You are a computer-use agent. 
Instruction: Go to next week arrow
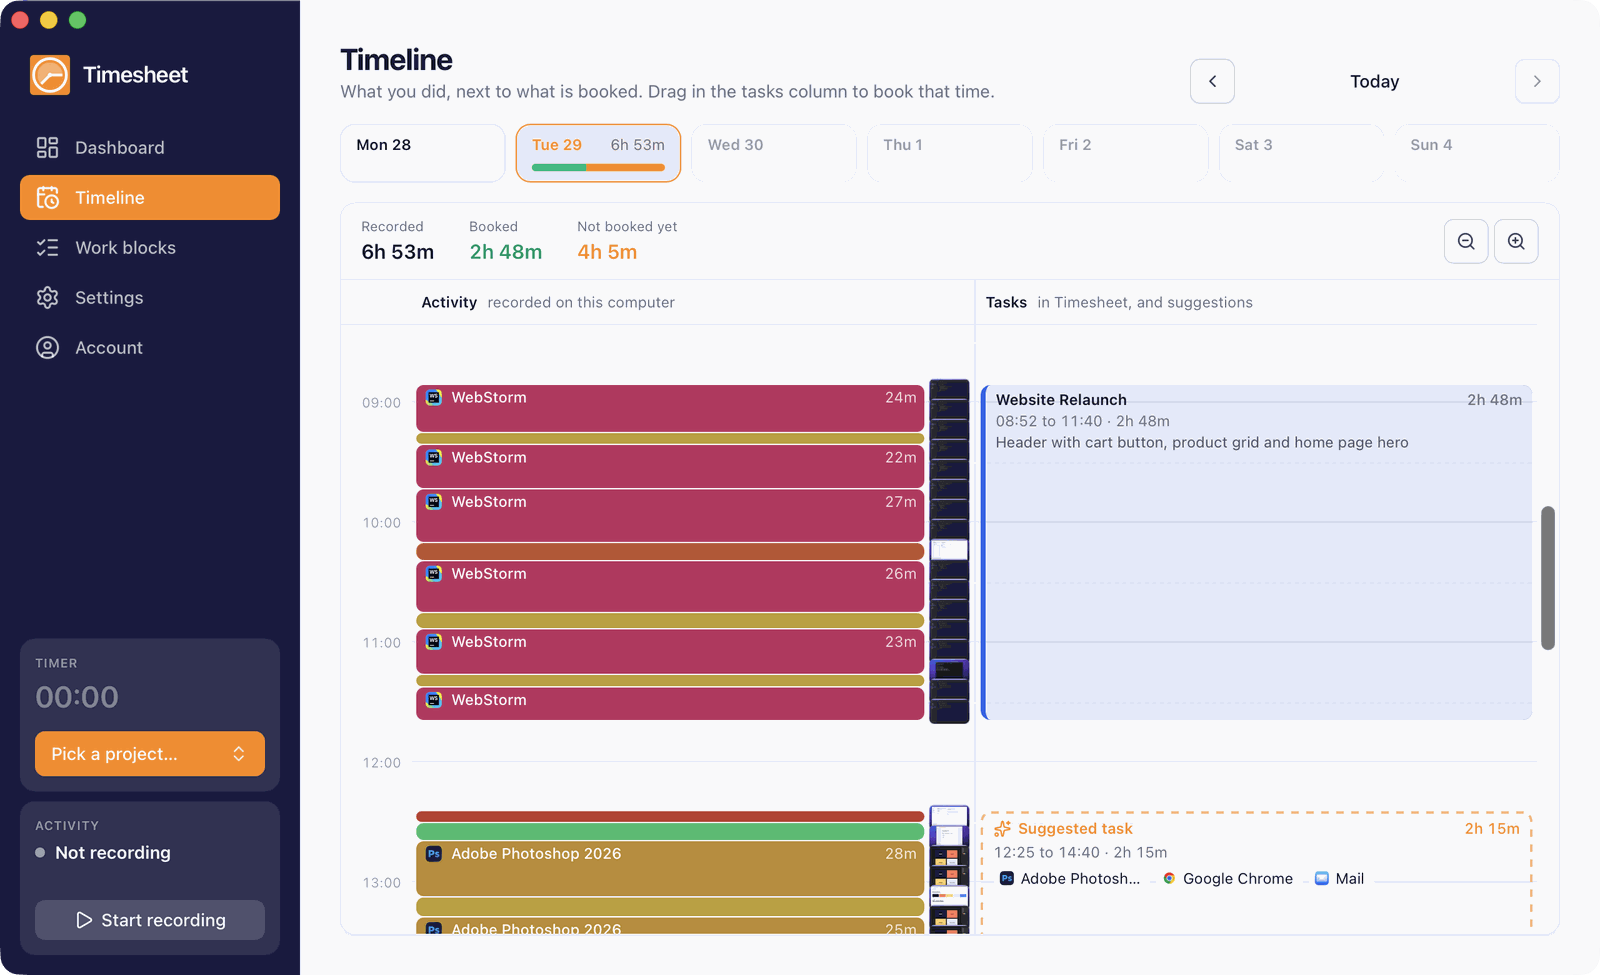pyautogui.click(x=1537, y=81)
